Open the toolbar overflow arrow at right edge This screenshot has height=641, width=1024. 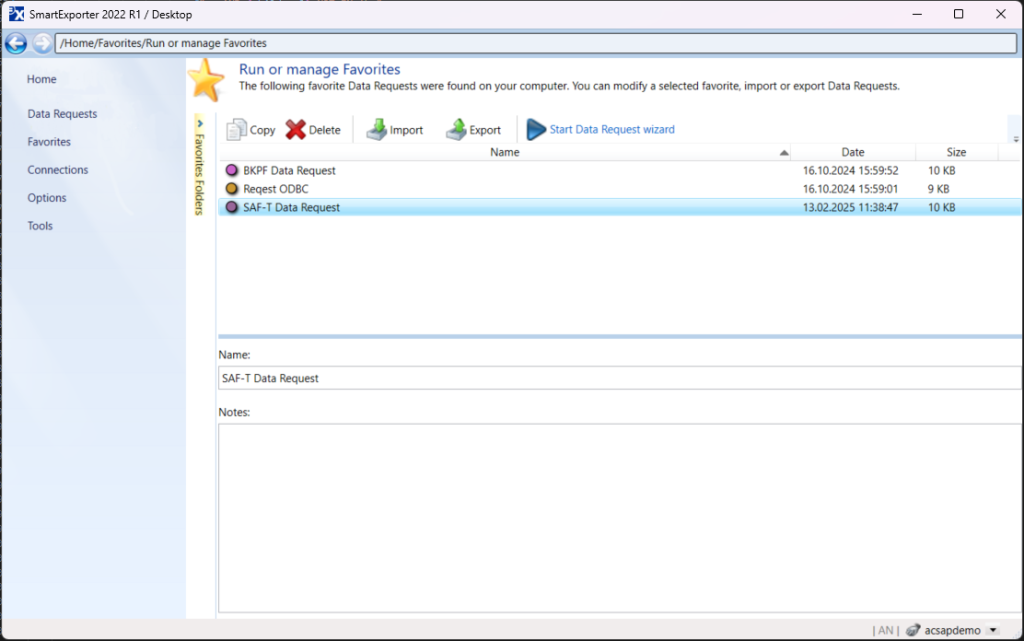1016,138
